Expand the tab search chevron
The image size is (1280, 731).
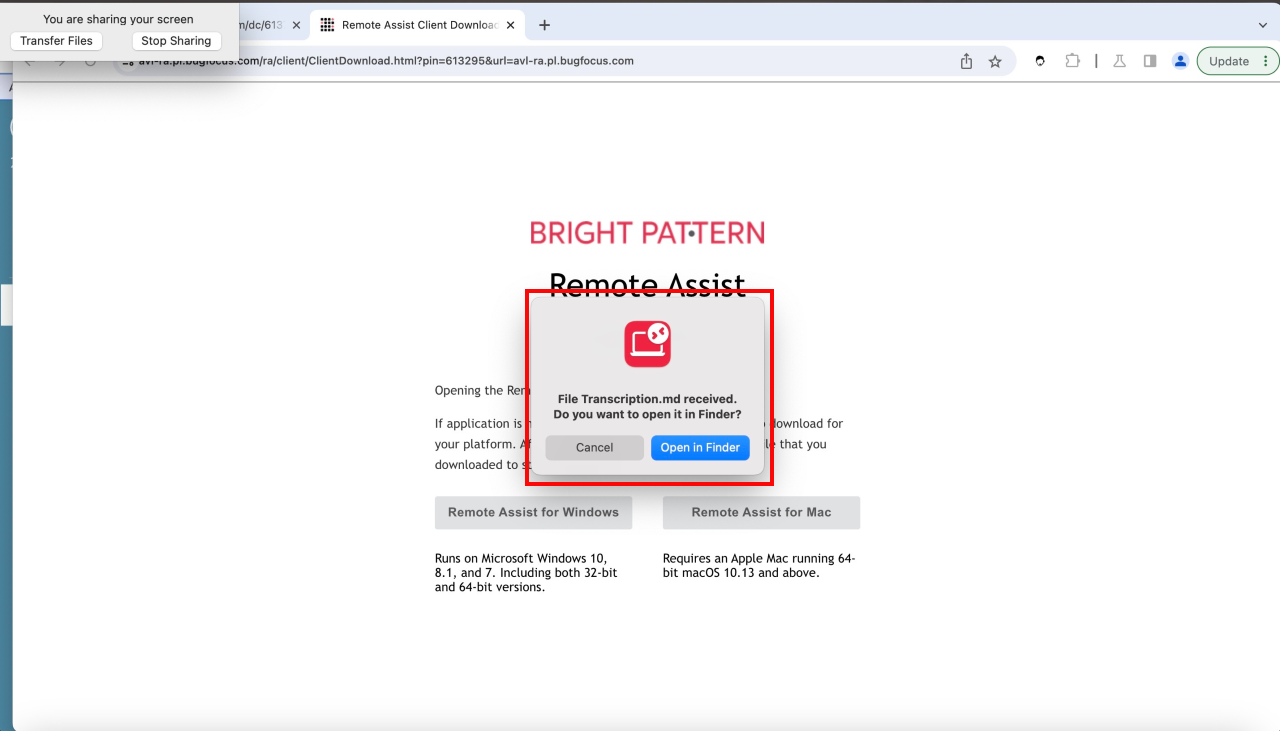click(1262, 25)
